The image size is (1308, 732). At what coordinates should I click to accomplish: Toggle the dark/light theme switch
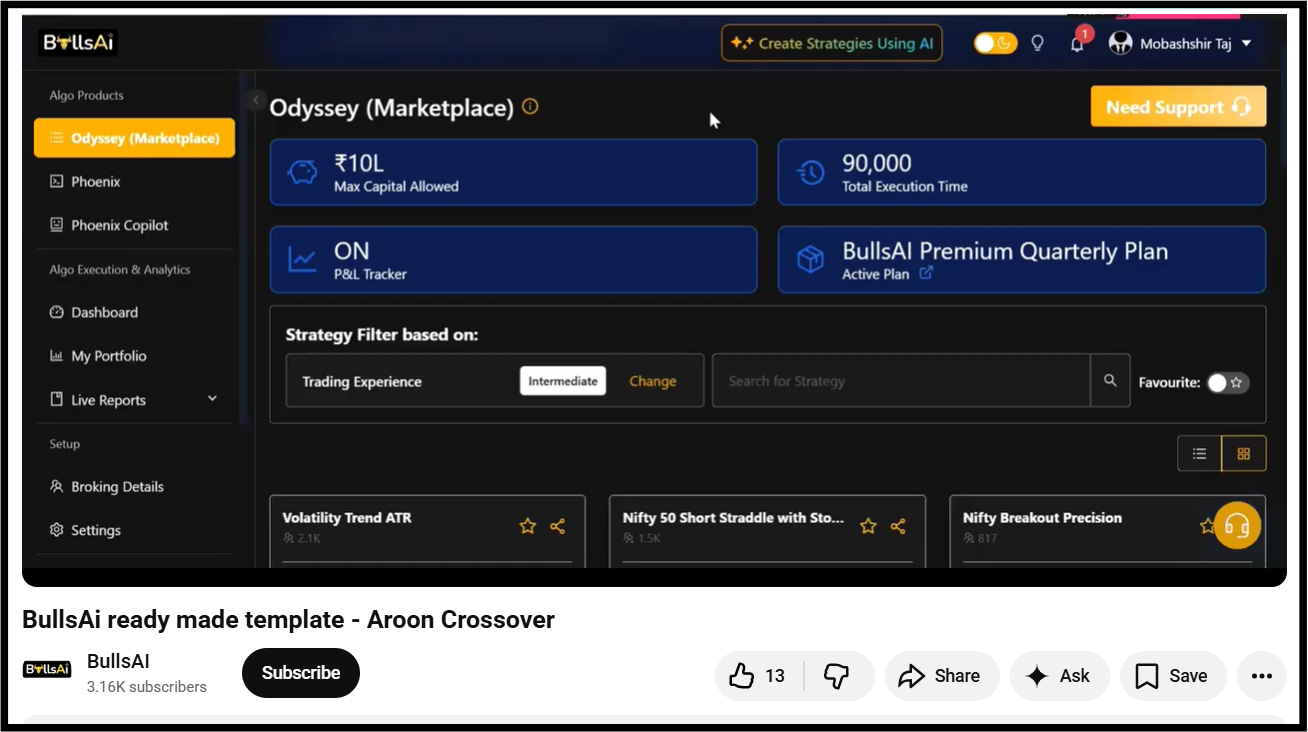[995, 43]
